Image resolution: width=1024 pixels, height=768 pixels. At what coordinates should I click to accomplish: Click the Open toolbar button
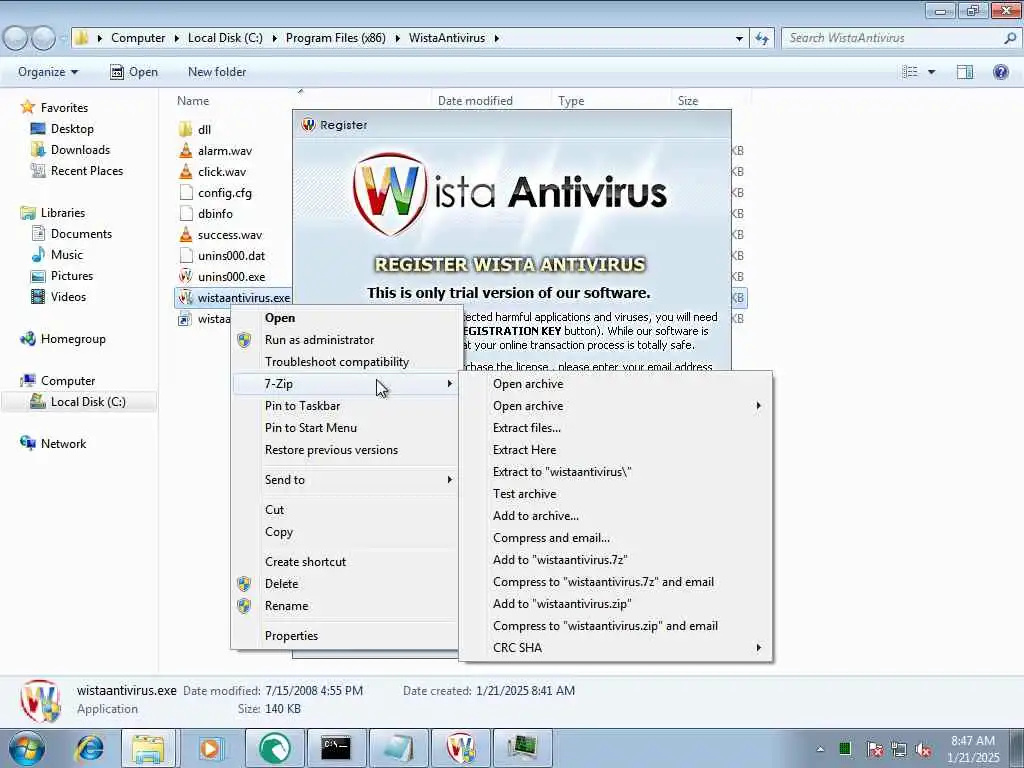[x=134, y=72]
